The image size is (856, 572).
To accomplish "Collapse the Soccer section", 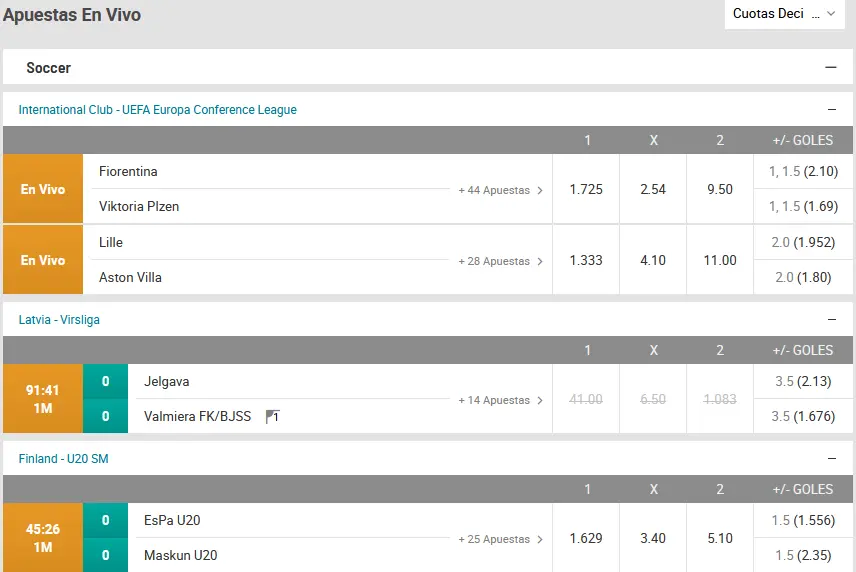I will [830, 68].
